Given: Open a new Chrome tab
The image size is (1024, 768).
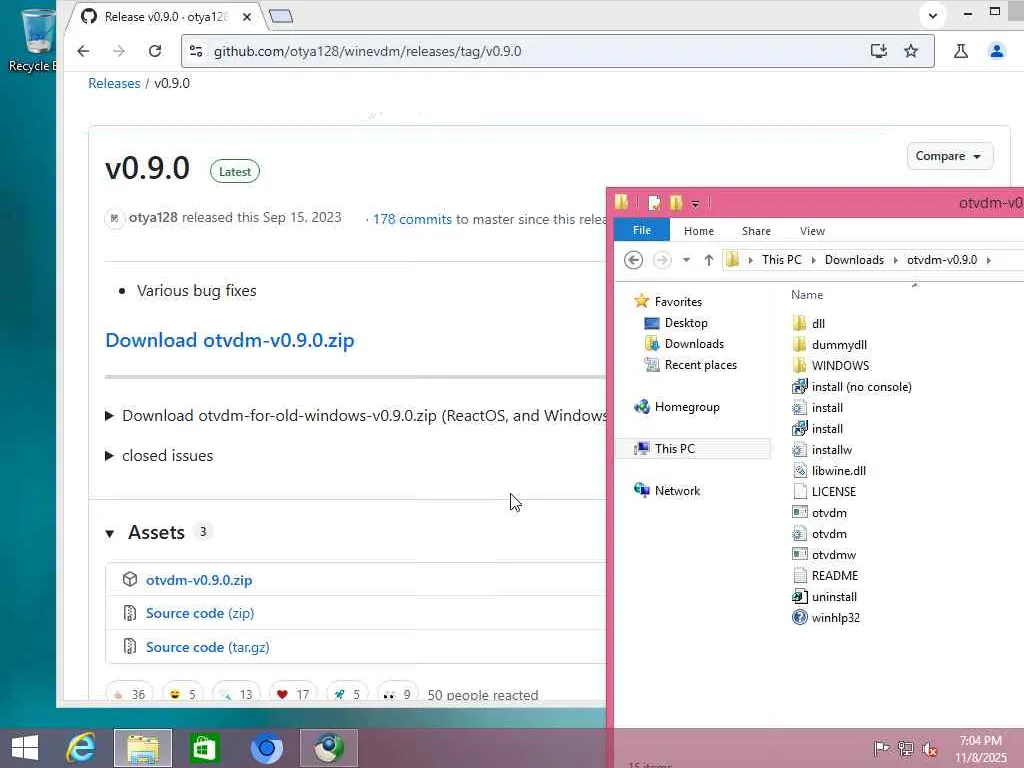Looking at the screenshot, I should coord(281,16).
